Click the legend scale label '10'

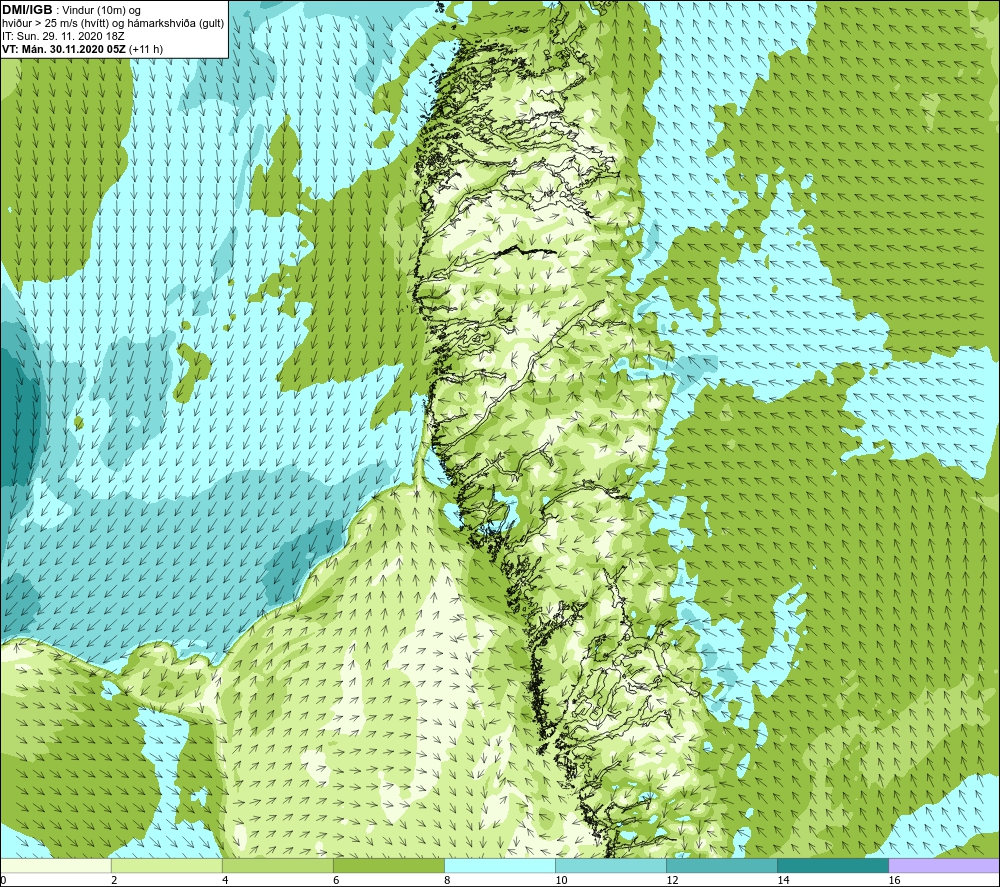tap(561, 881)
